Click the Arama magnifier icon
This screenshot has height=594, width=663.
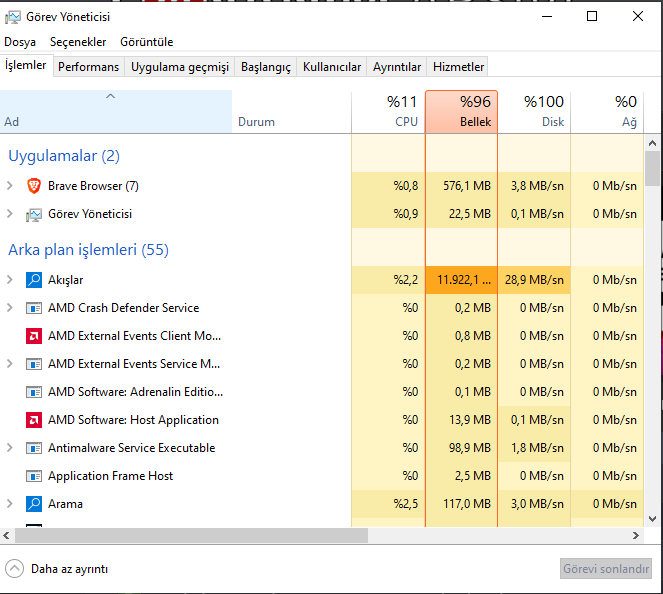34,504
